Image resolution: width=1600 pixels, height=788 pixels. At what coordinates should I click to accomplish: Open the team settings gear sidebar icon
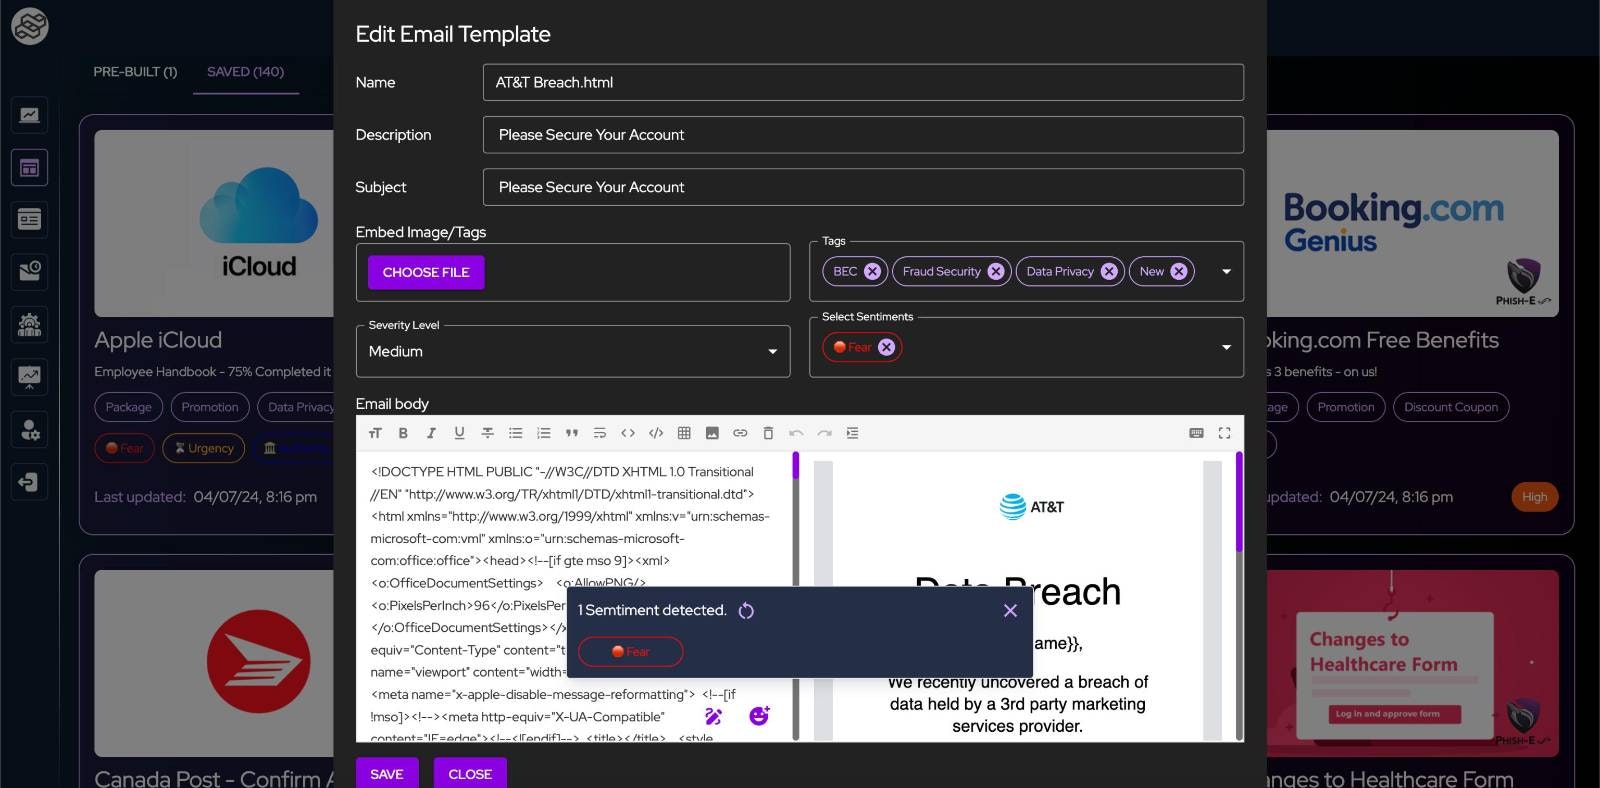(x=30, y=324)
